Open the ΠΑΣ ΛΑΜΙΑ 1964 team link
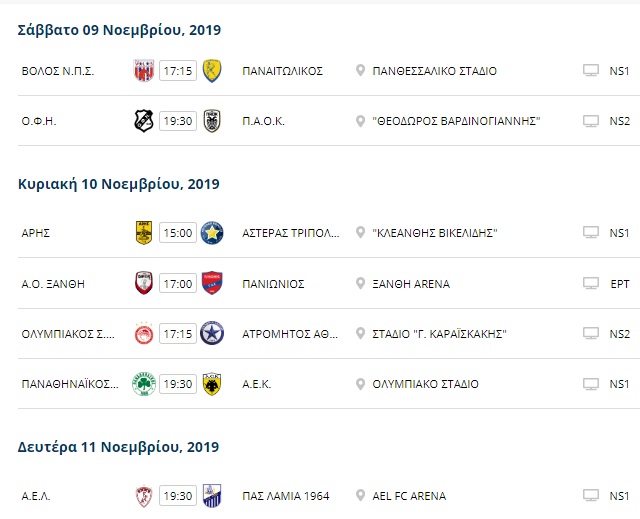The width and height of the screenshot is (640, 519). pos(286,496)
